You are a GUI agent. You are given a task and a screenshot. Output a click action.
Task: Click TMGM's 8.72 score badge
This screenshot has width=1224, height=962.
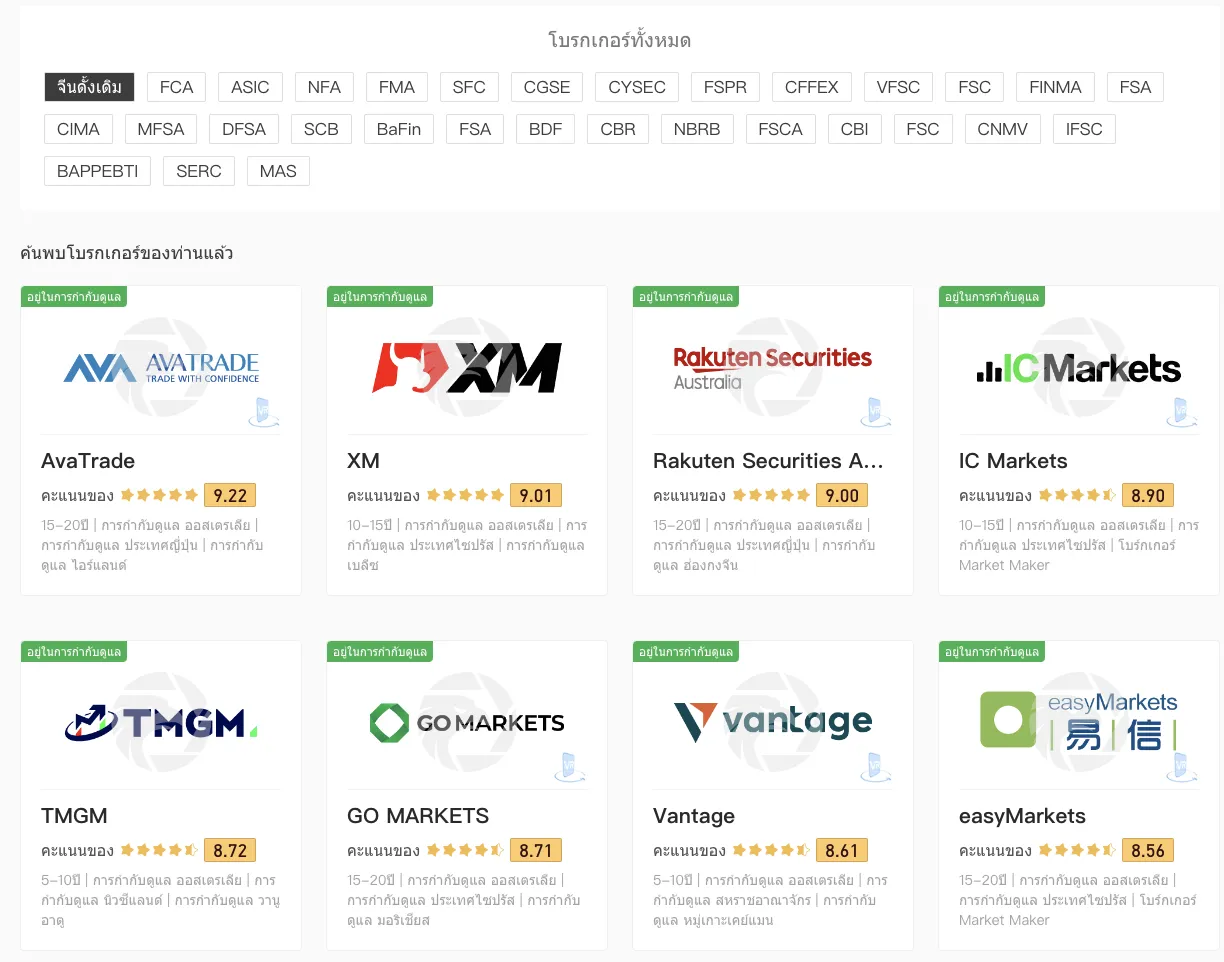(x=230, y=850)
